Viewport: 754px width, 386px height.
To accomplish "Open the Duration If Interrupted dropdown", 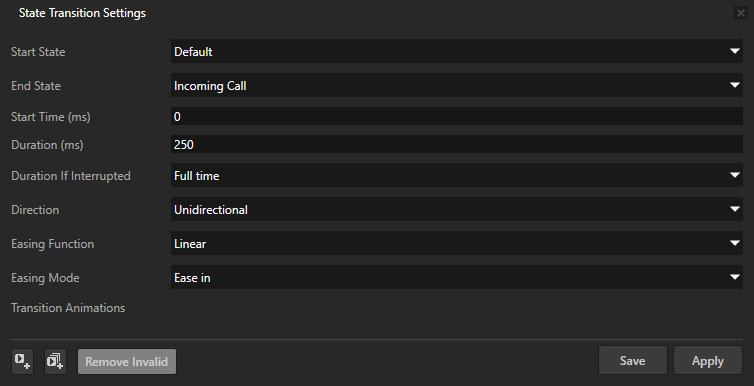I will [x=457, y=175].
